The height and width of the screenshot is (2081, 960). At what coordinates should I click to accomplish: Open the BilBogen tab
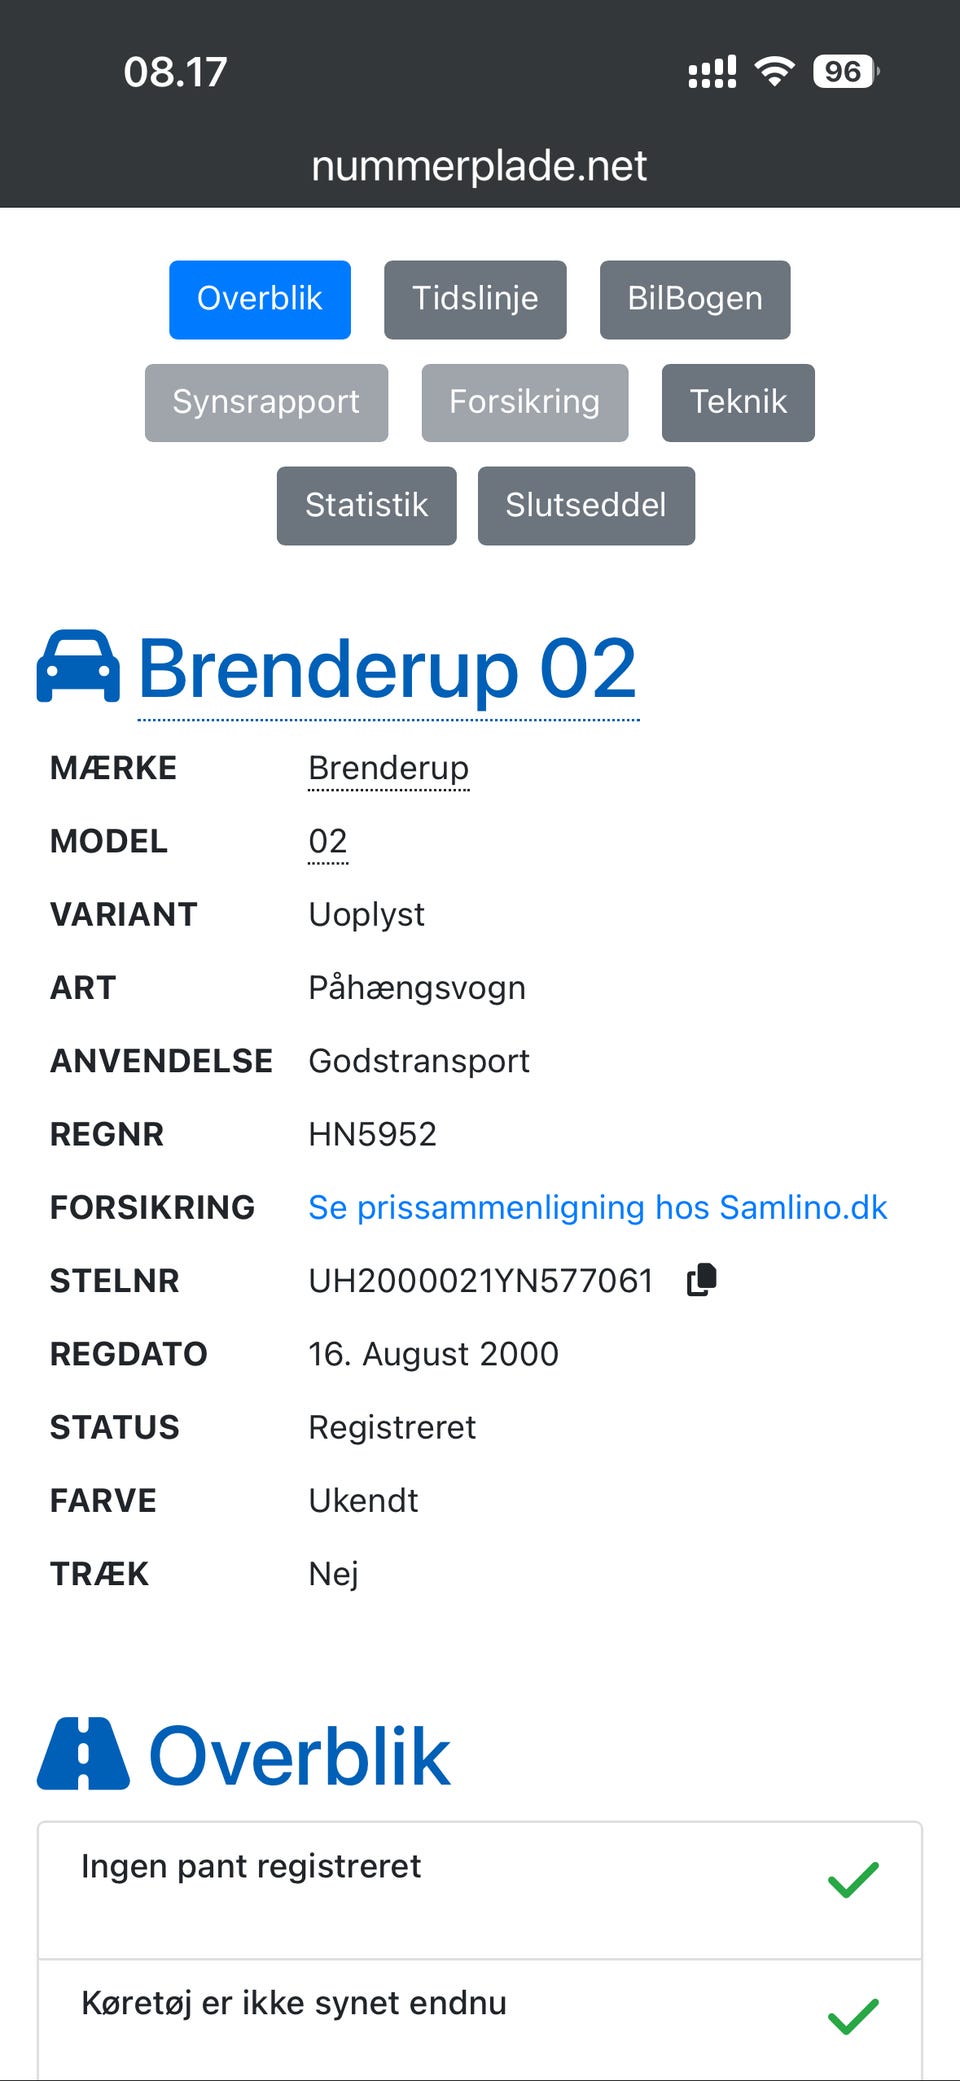695,299
